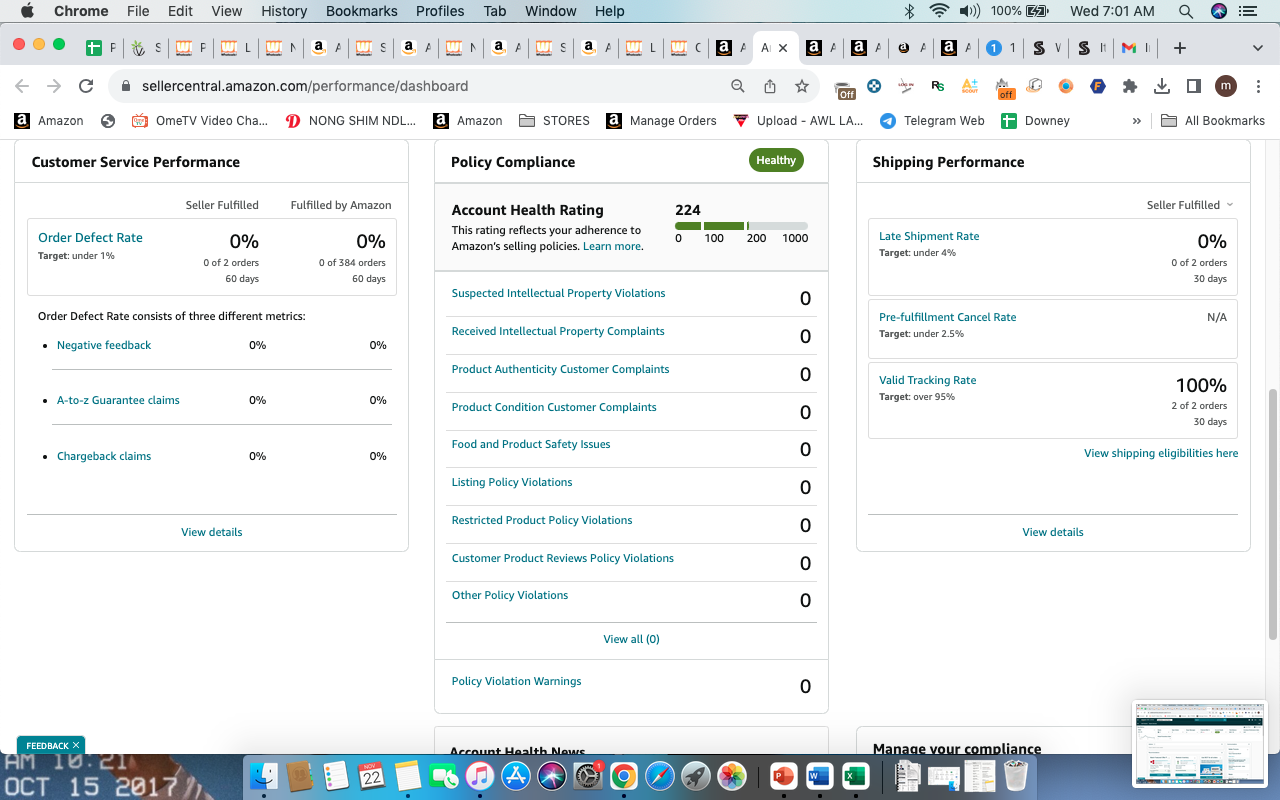
Task: Click the share page icon in address bar
Action: (x=770, y=86)
